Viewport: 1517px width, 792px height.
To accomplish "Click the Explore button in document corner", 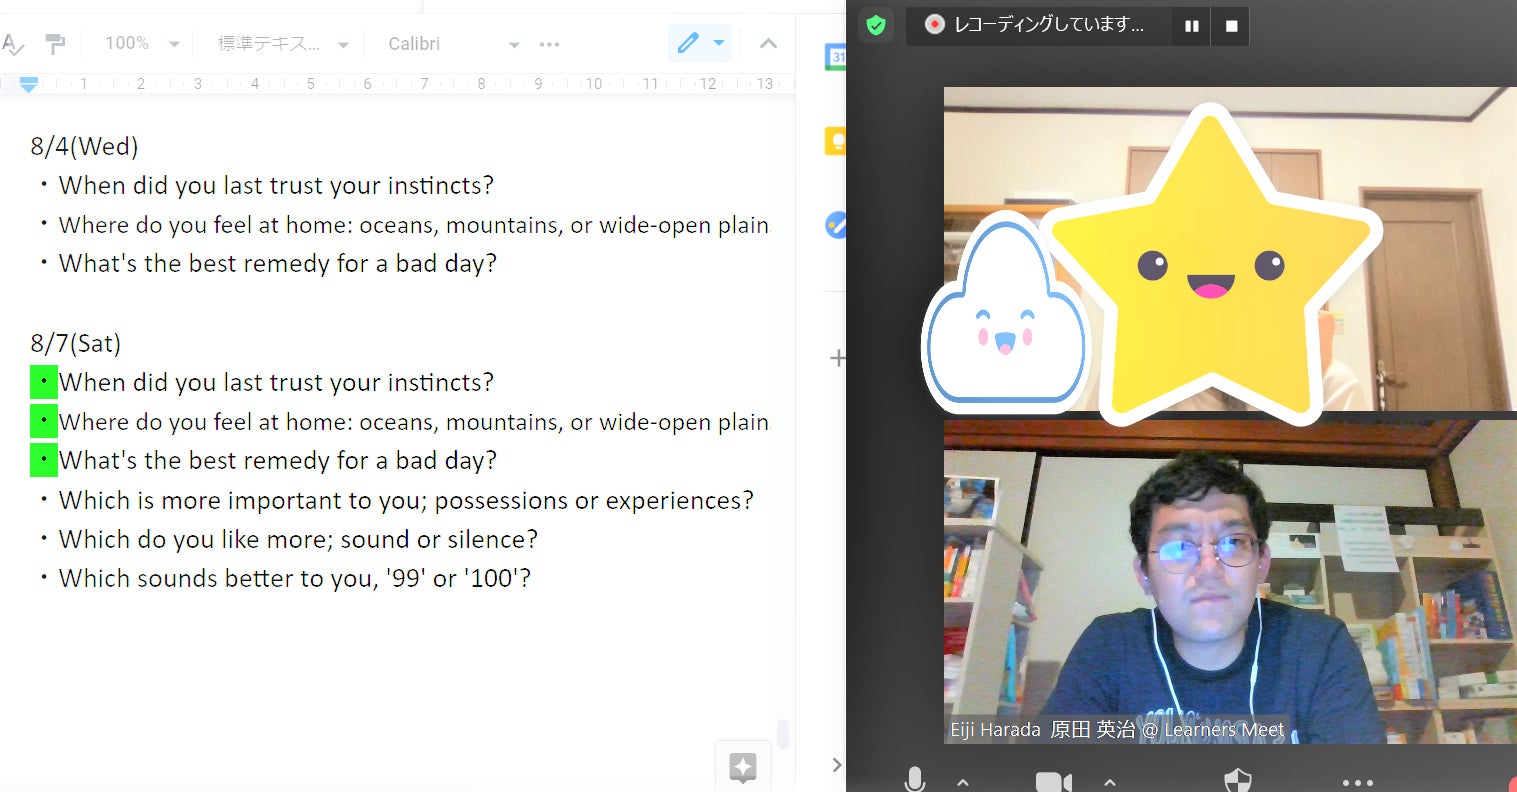I will coord(742,767).
